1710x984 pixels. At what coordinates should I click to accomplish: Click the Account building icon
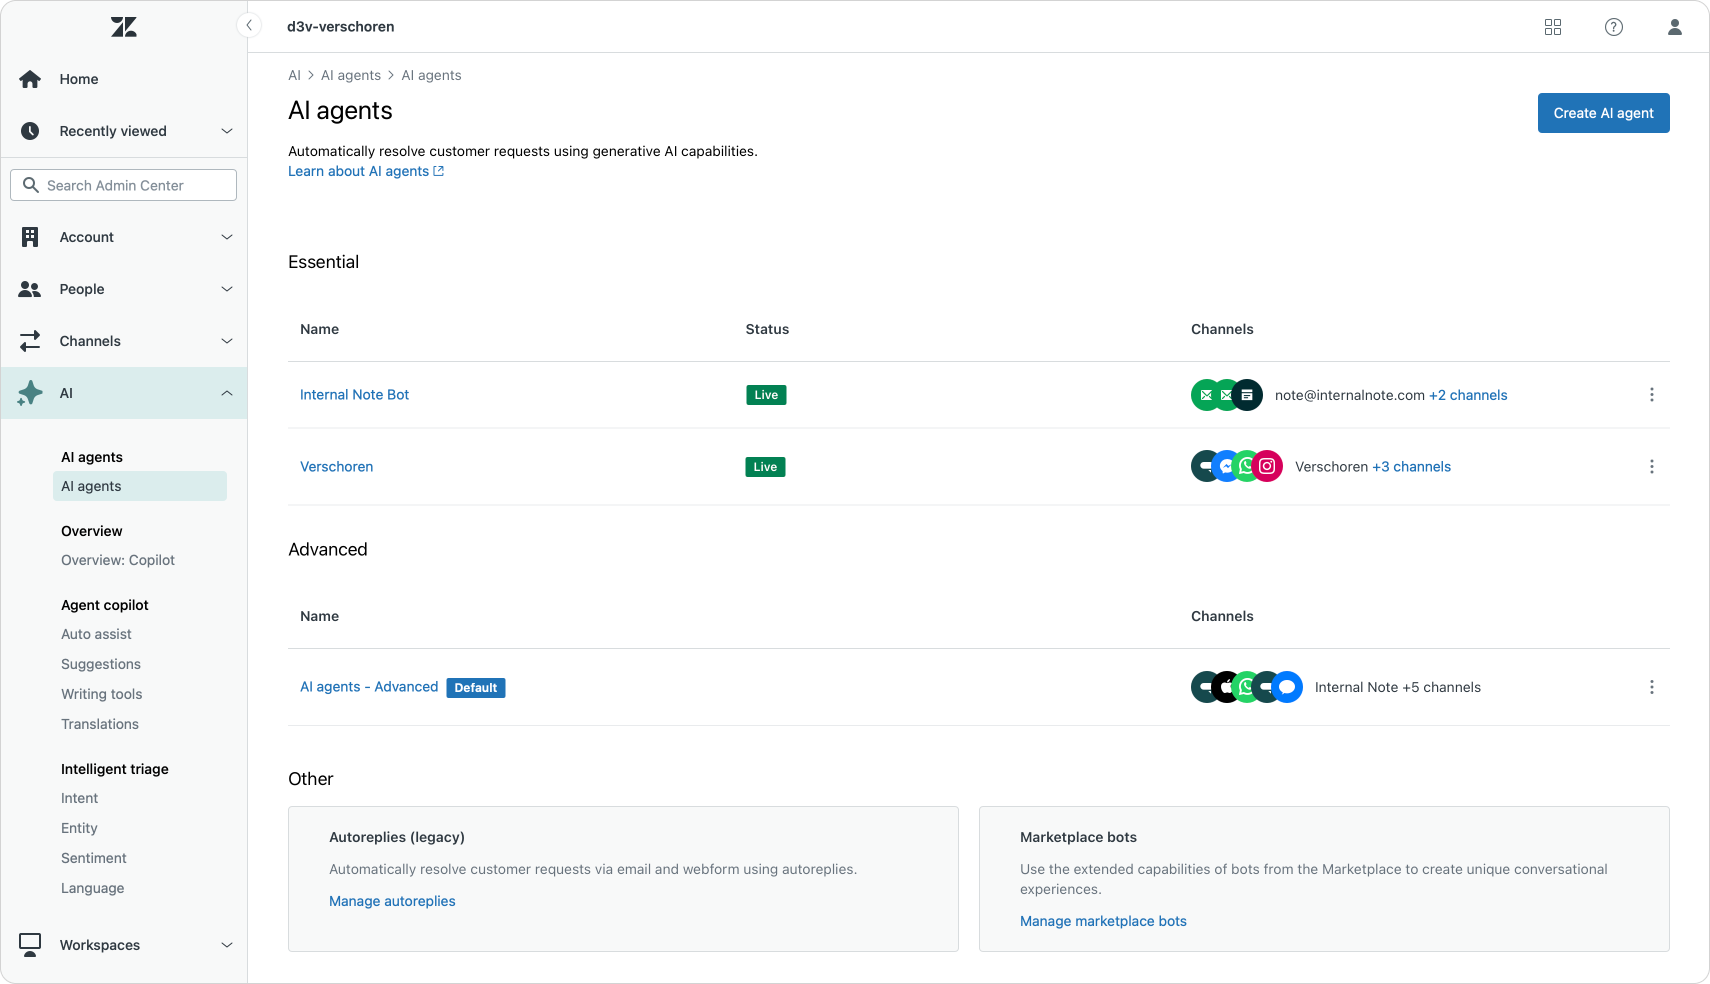pyautogui.click(x=30, y=237)
